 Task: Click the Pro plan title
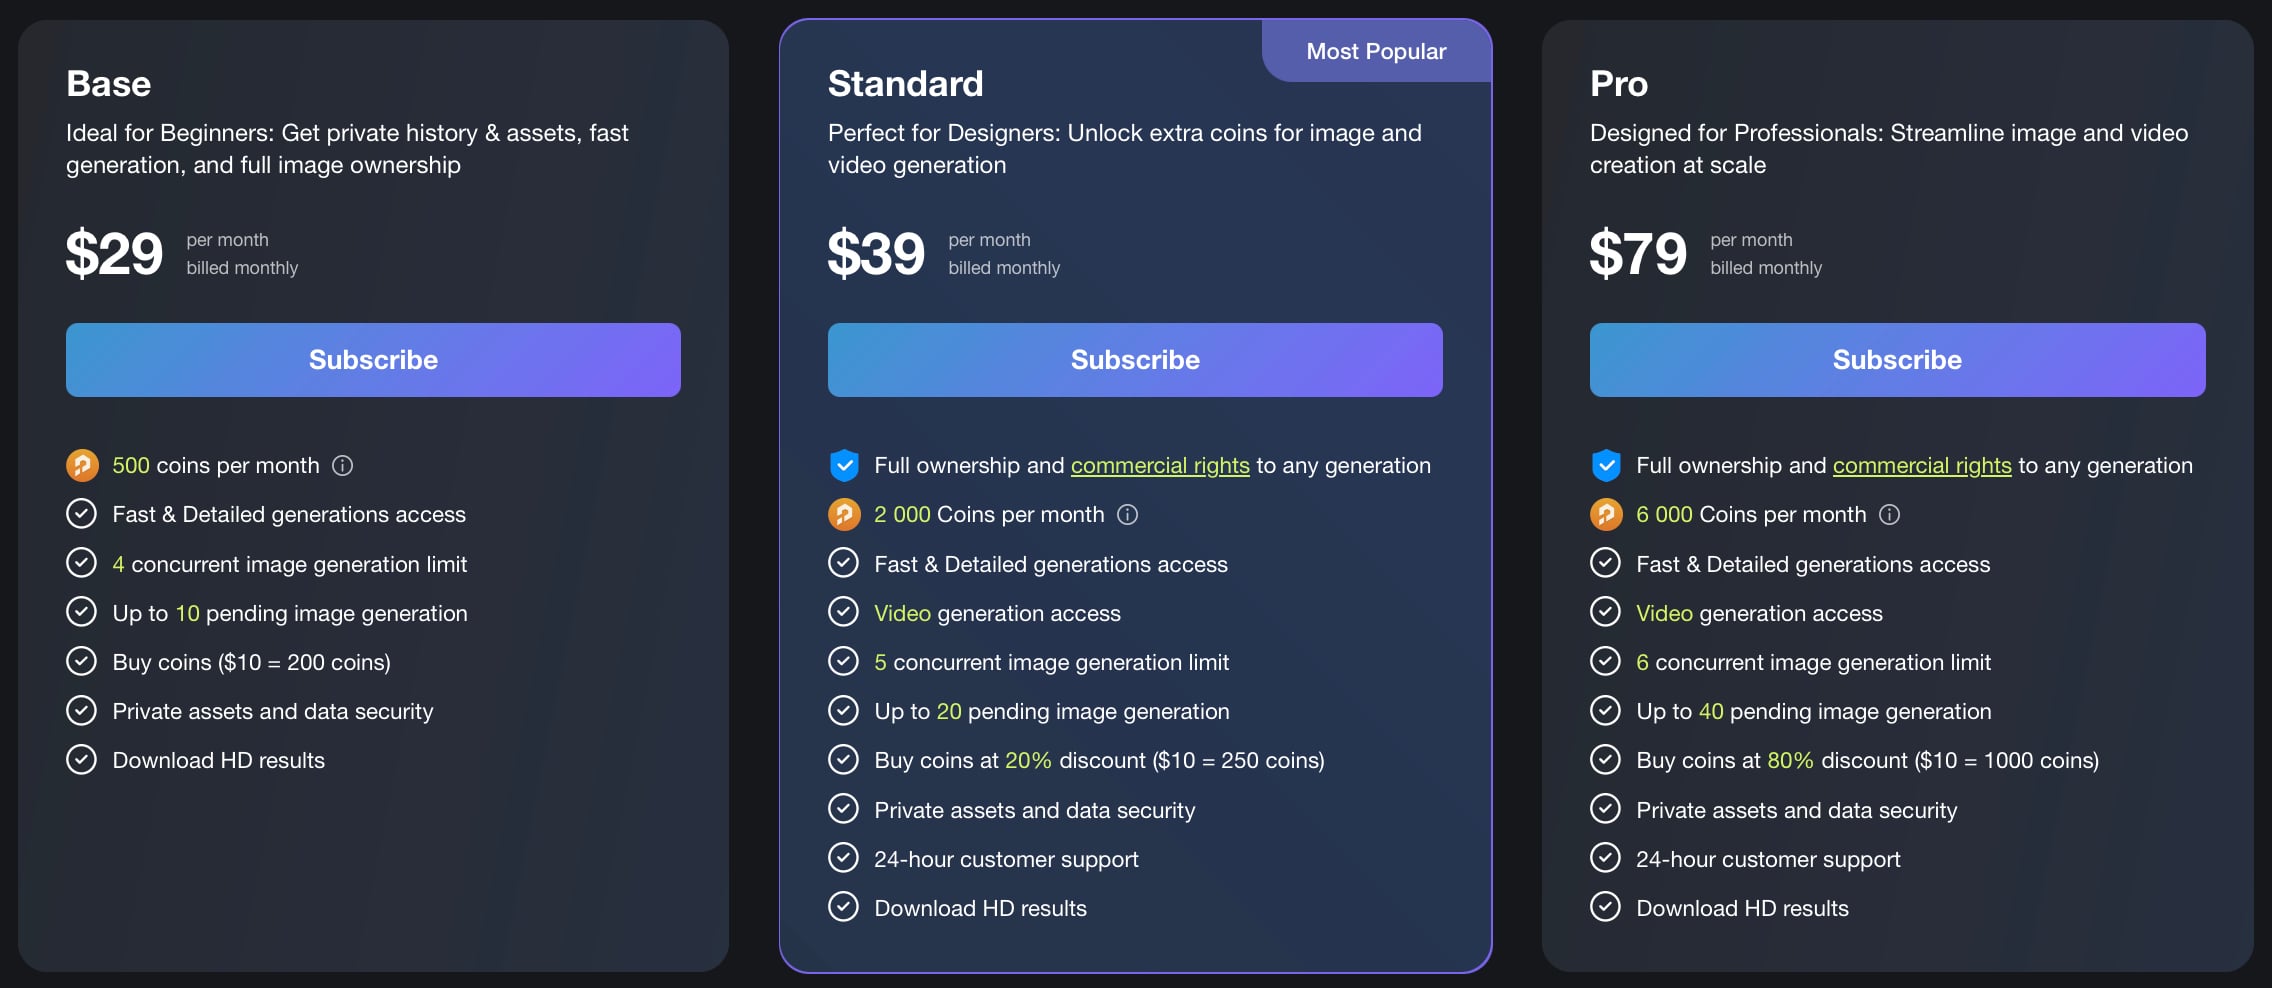pos(1619,83)
